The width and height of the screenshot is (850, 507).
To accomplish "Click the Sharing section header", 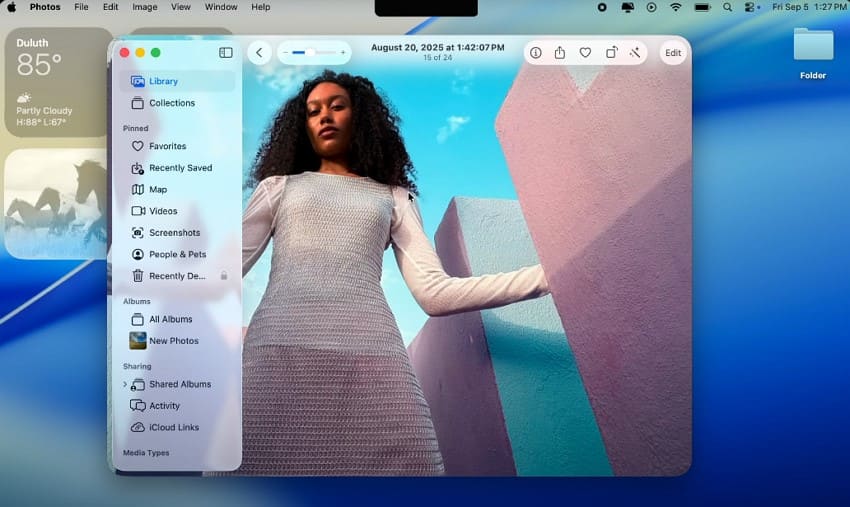I will [x=137, y=366].
